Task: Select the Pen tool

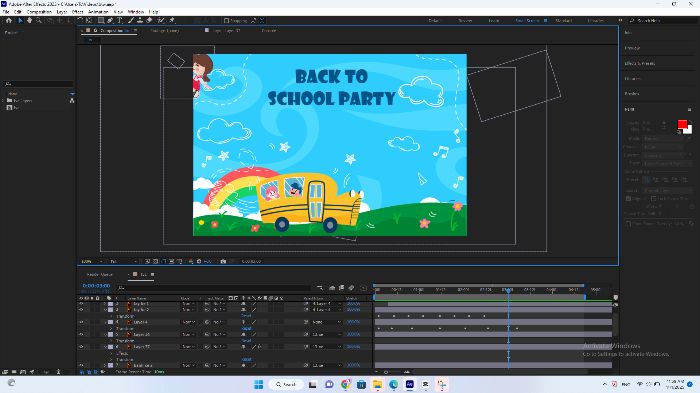Action: (110, 21)
